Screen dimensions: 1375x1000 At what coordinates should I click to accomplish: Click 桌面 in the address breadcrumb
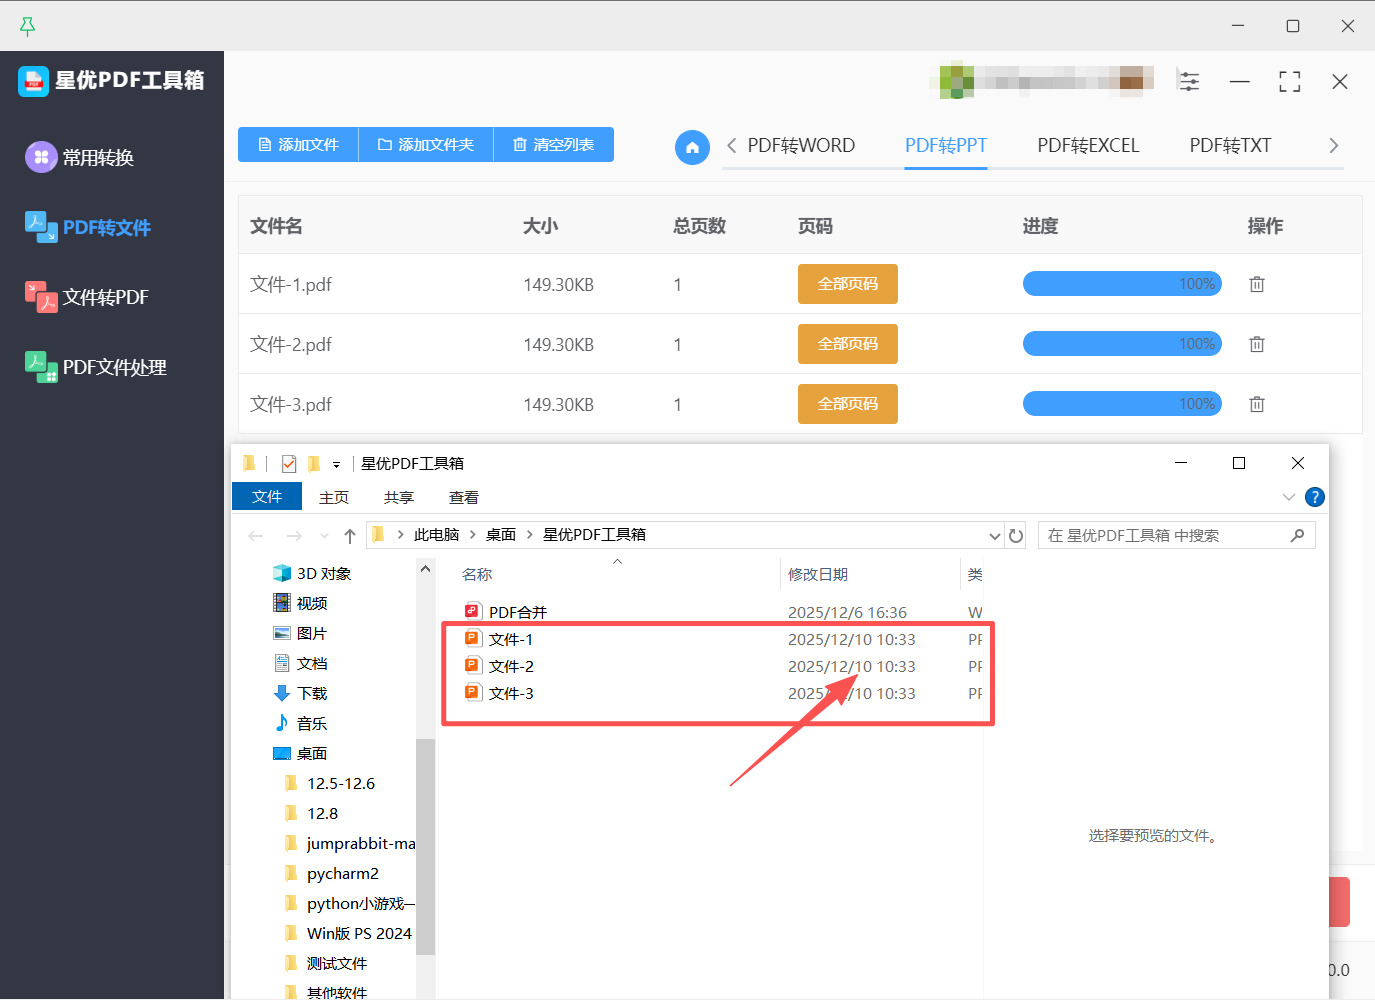(501, 535)
